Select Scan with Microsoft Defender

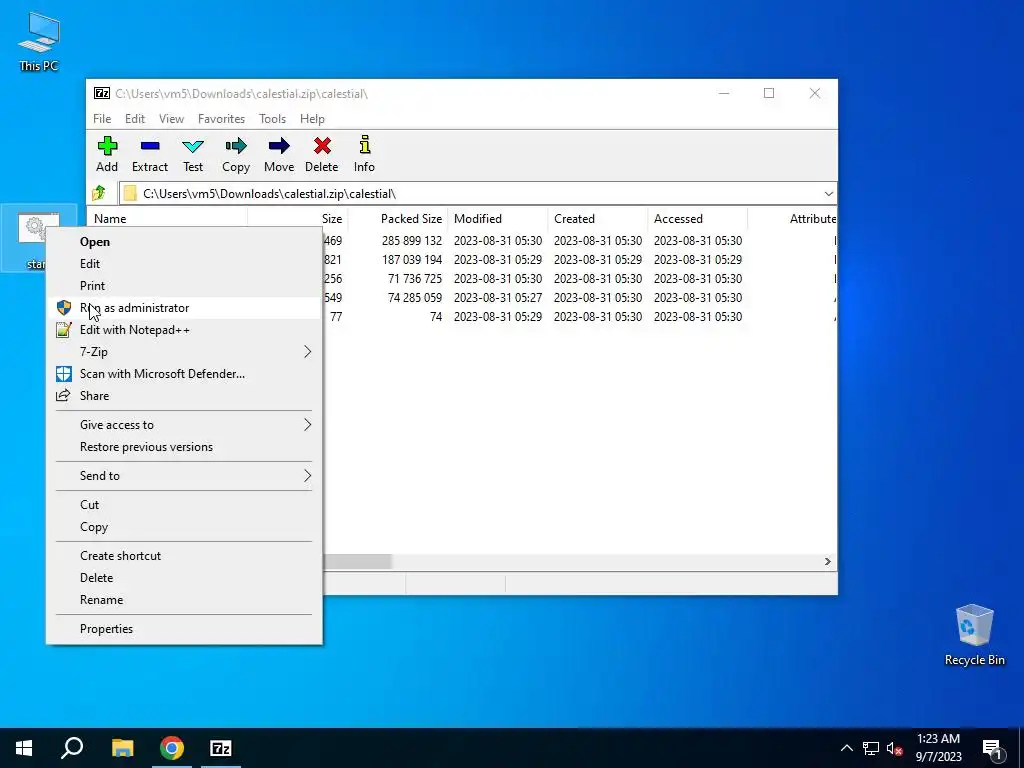click(184, 374)
